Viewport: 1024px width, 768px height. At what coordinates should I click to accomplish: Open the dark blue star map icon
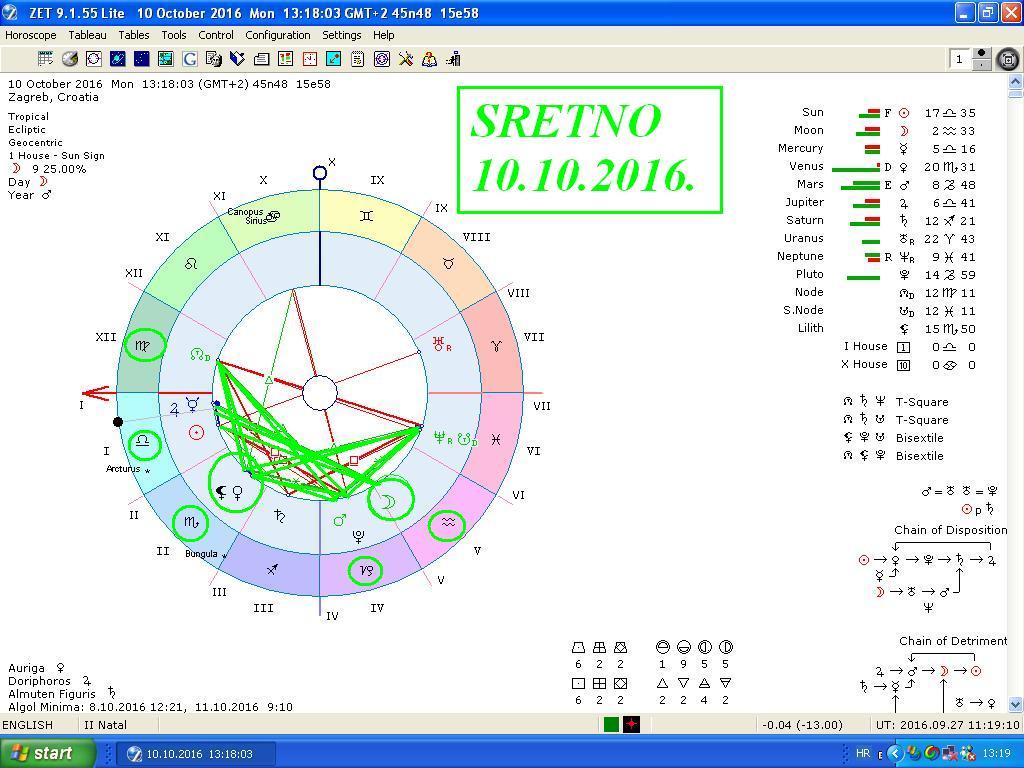click(141, 59)
